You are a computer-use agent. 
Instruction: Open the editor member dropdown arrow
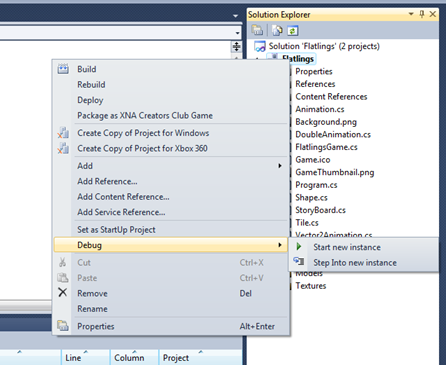pos(237,33)
